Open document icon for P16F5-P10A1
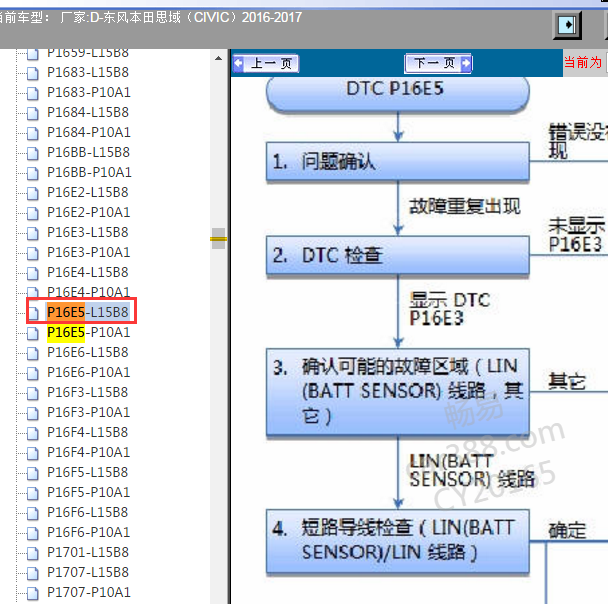The height and width of the screenshot is (604, 608). pyautogui.click(x=33, y=492)
